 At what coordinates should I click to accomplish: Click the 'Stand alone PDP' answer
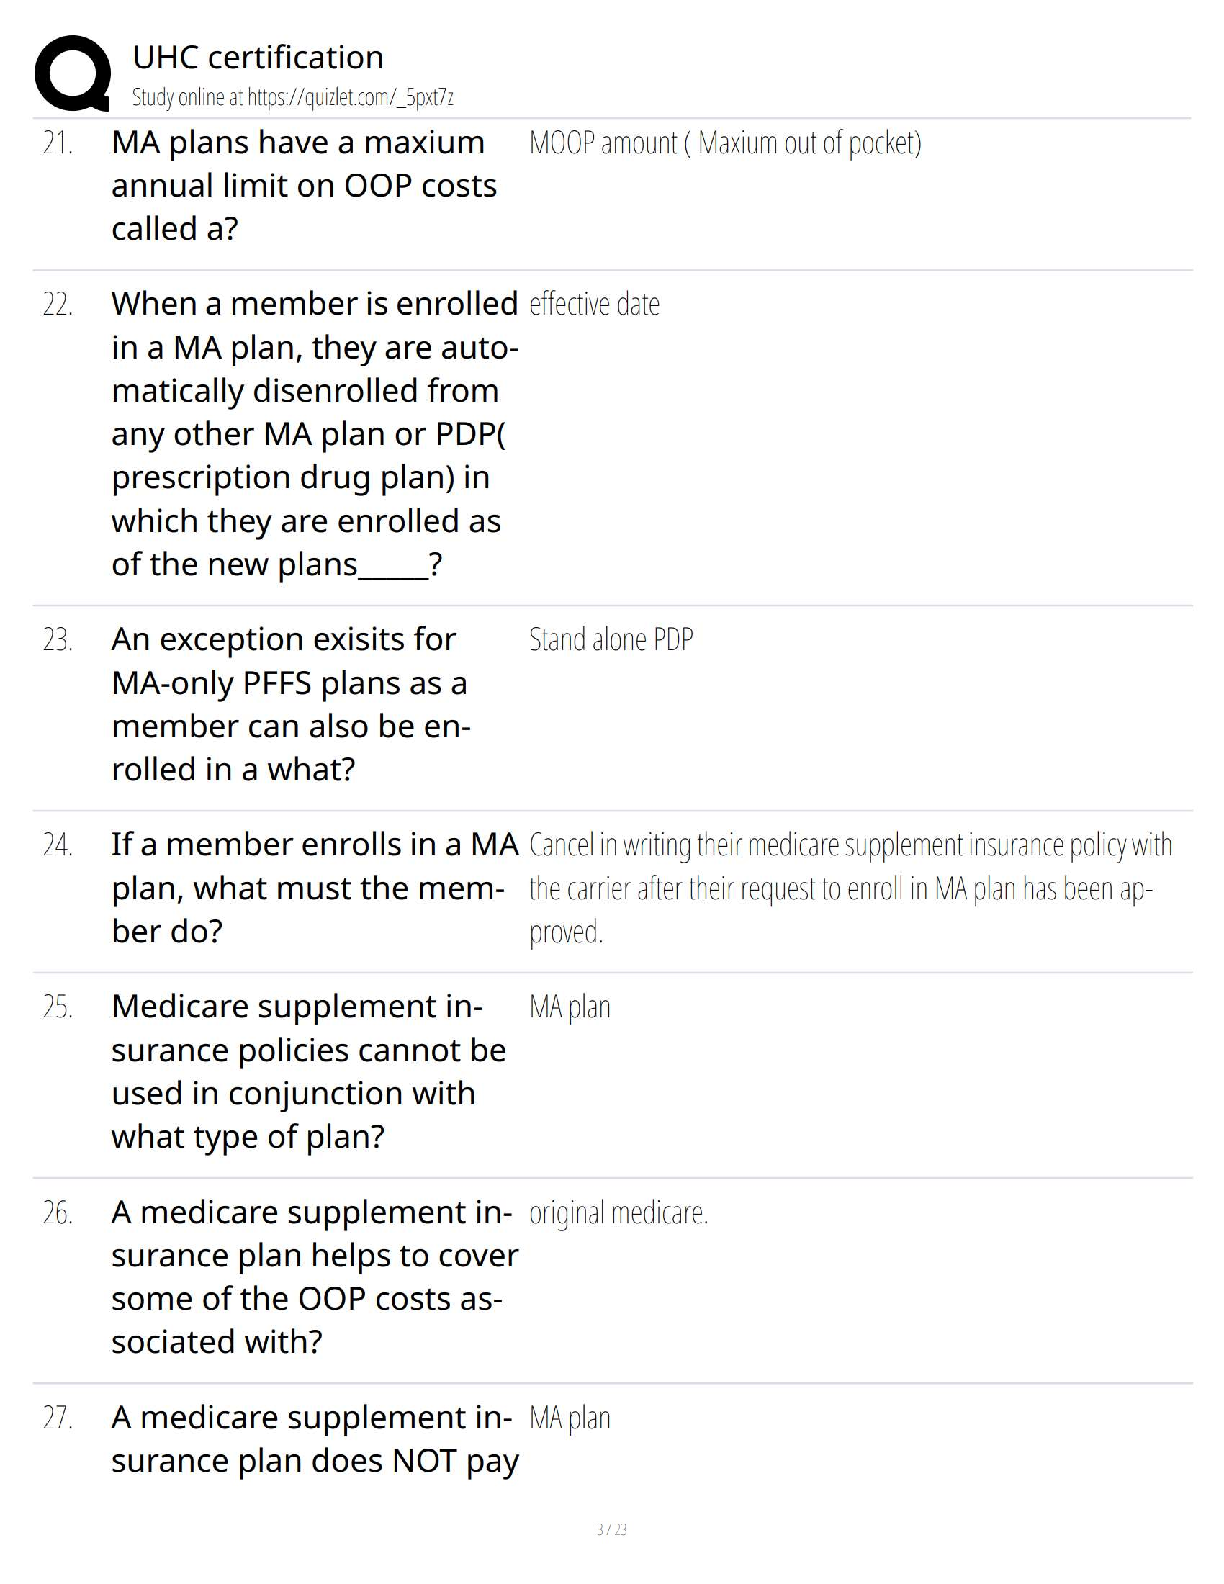(610, 640)
